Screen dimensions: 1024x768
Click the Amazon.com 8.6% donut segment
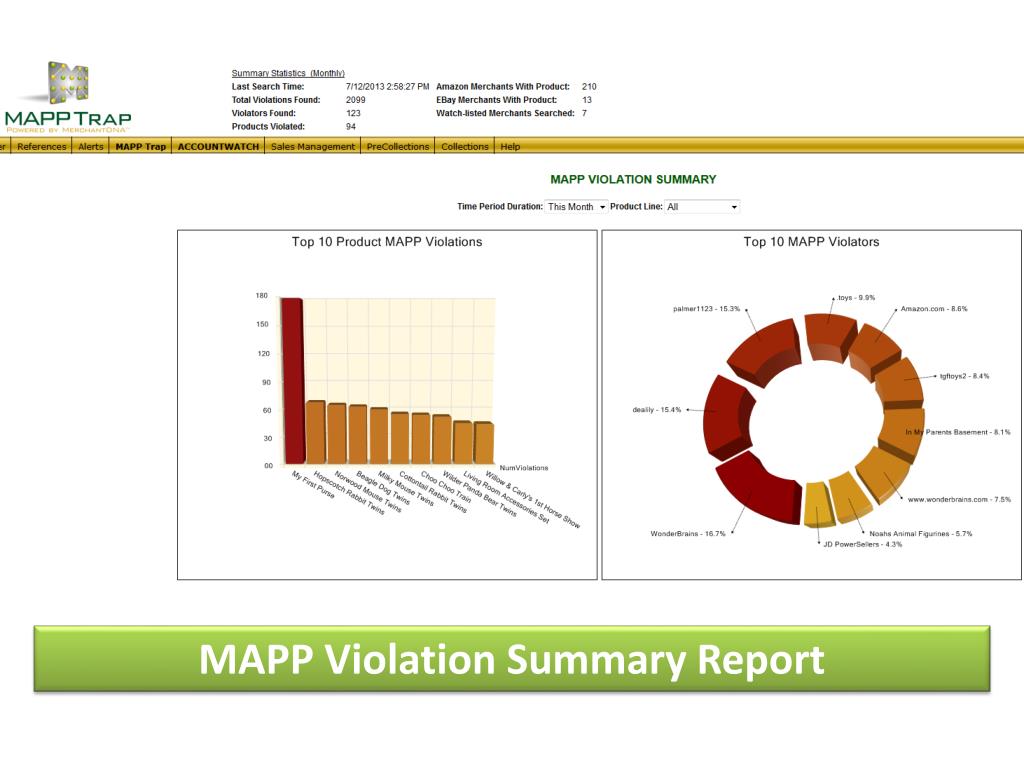click(x=876, y=349)
